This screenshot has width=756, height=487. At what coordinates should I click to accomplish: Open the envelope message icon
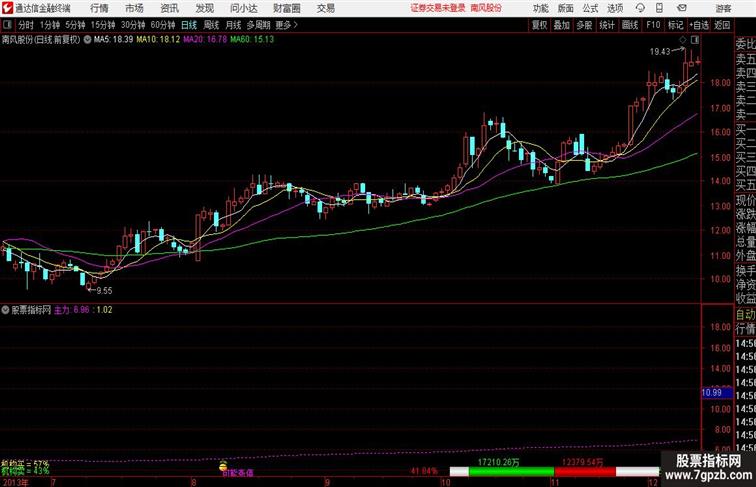pos(682,8)
